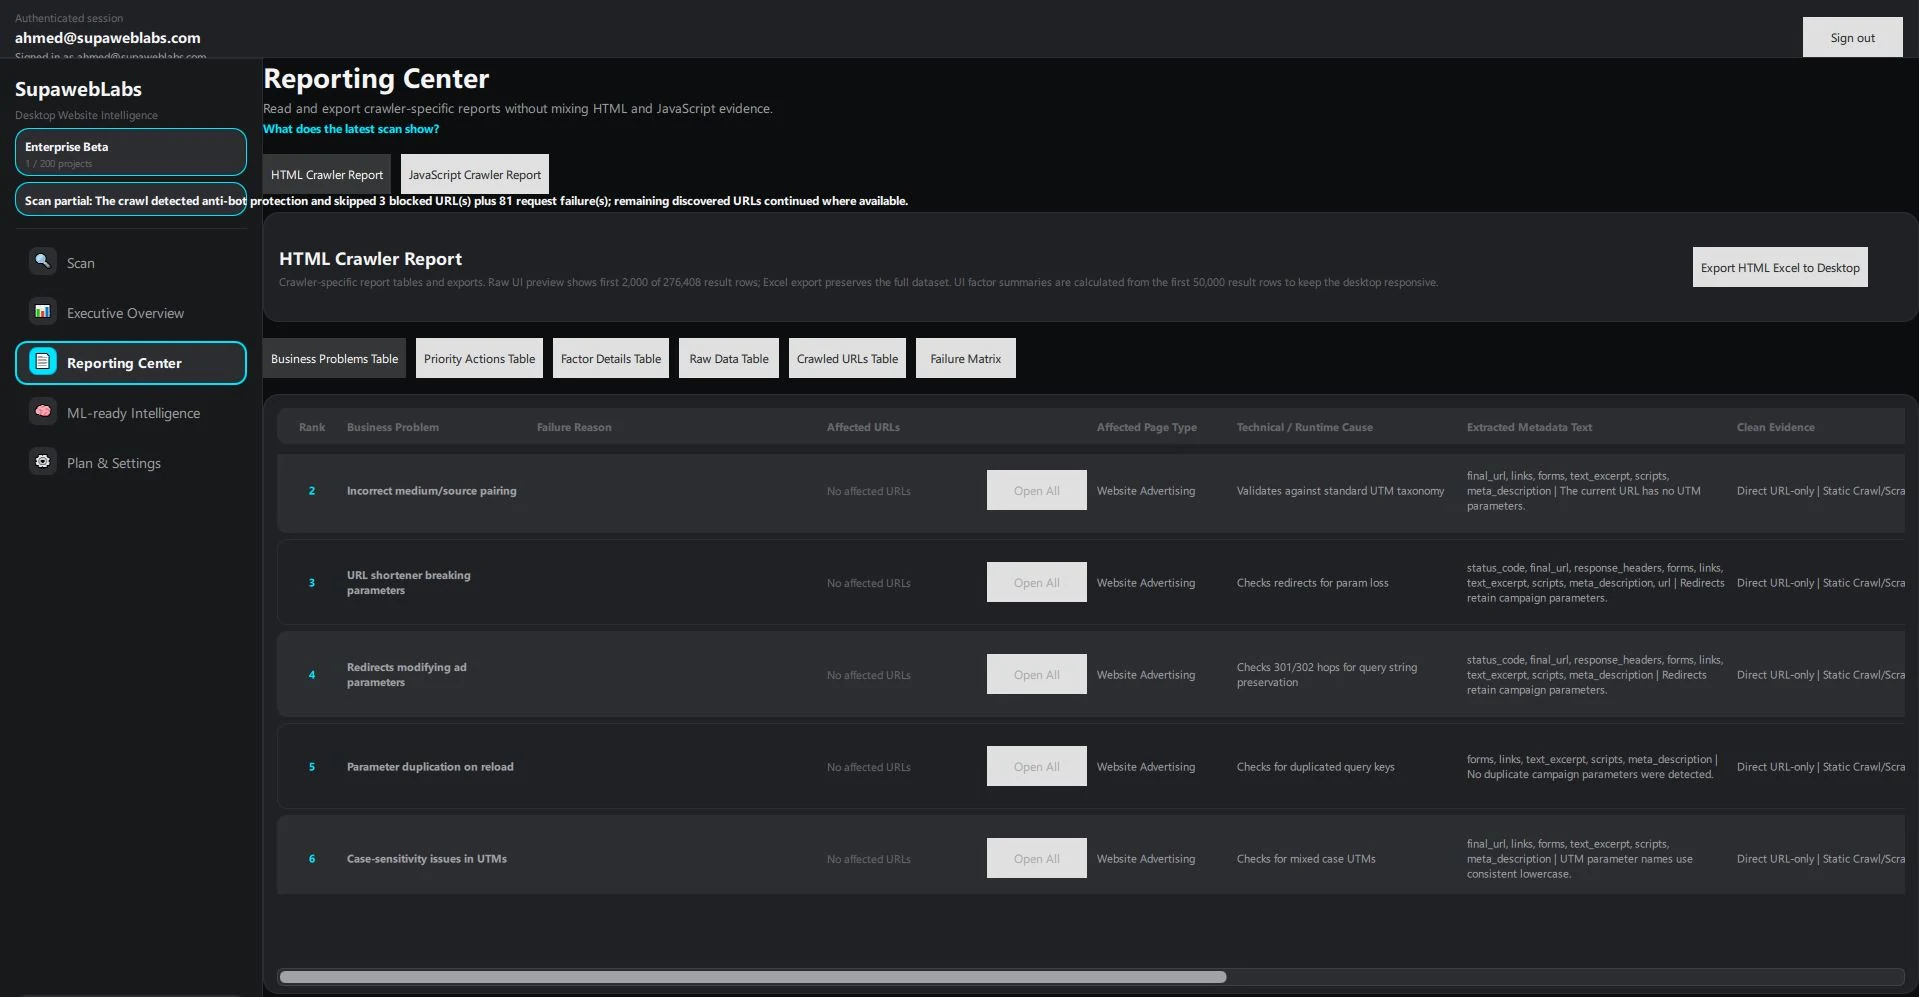Click the Technical / Runtime Cause column header

coord(1305,427)
